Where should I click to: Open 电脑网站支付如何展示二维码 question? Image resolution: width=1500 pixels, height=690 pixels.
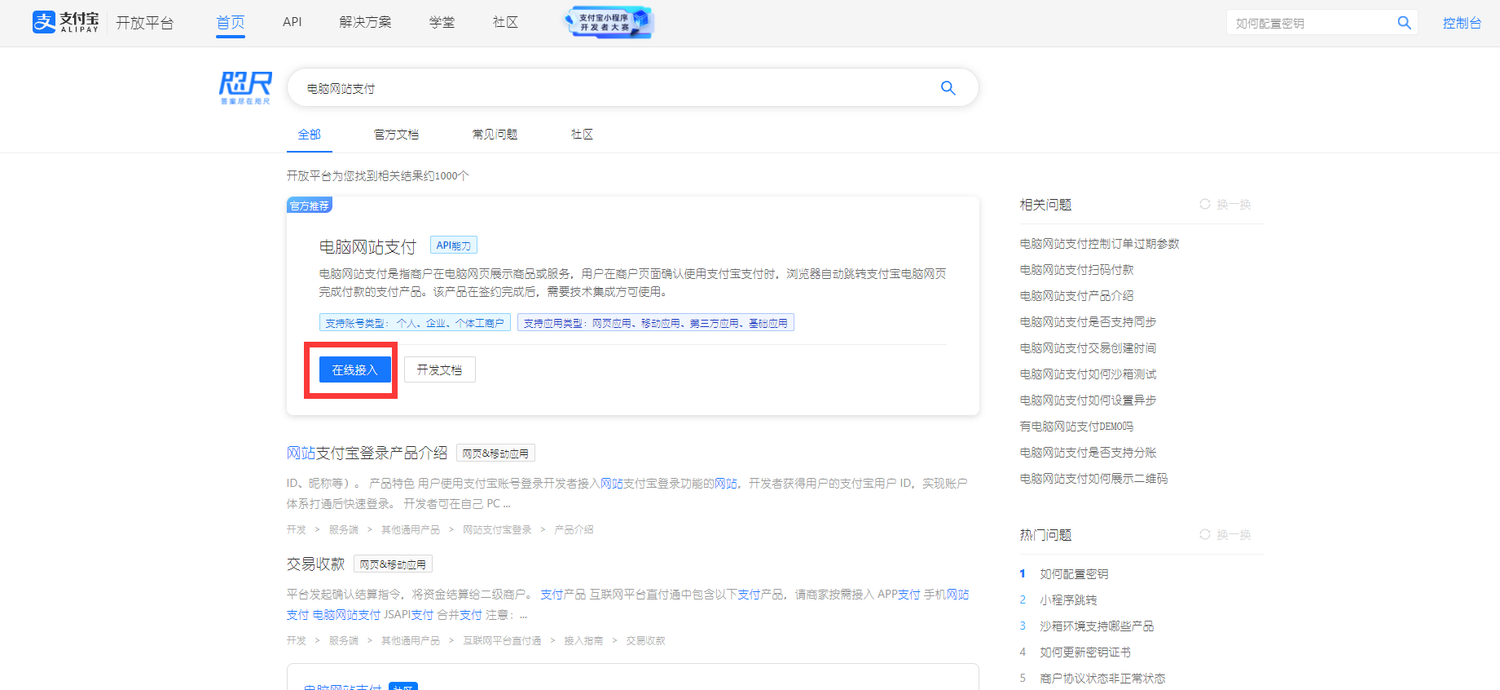click(x=1094, y=478)
